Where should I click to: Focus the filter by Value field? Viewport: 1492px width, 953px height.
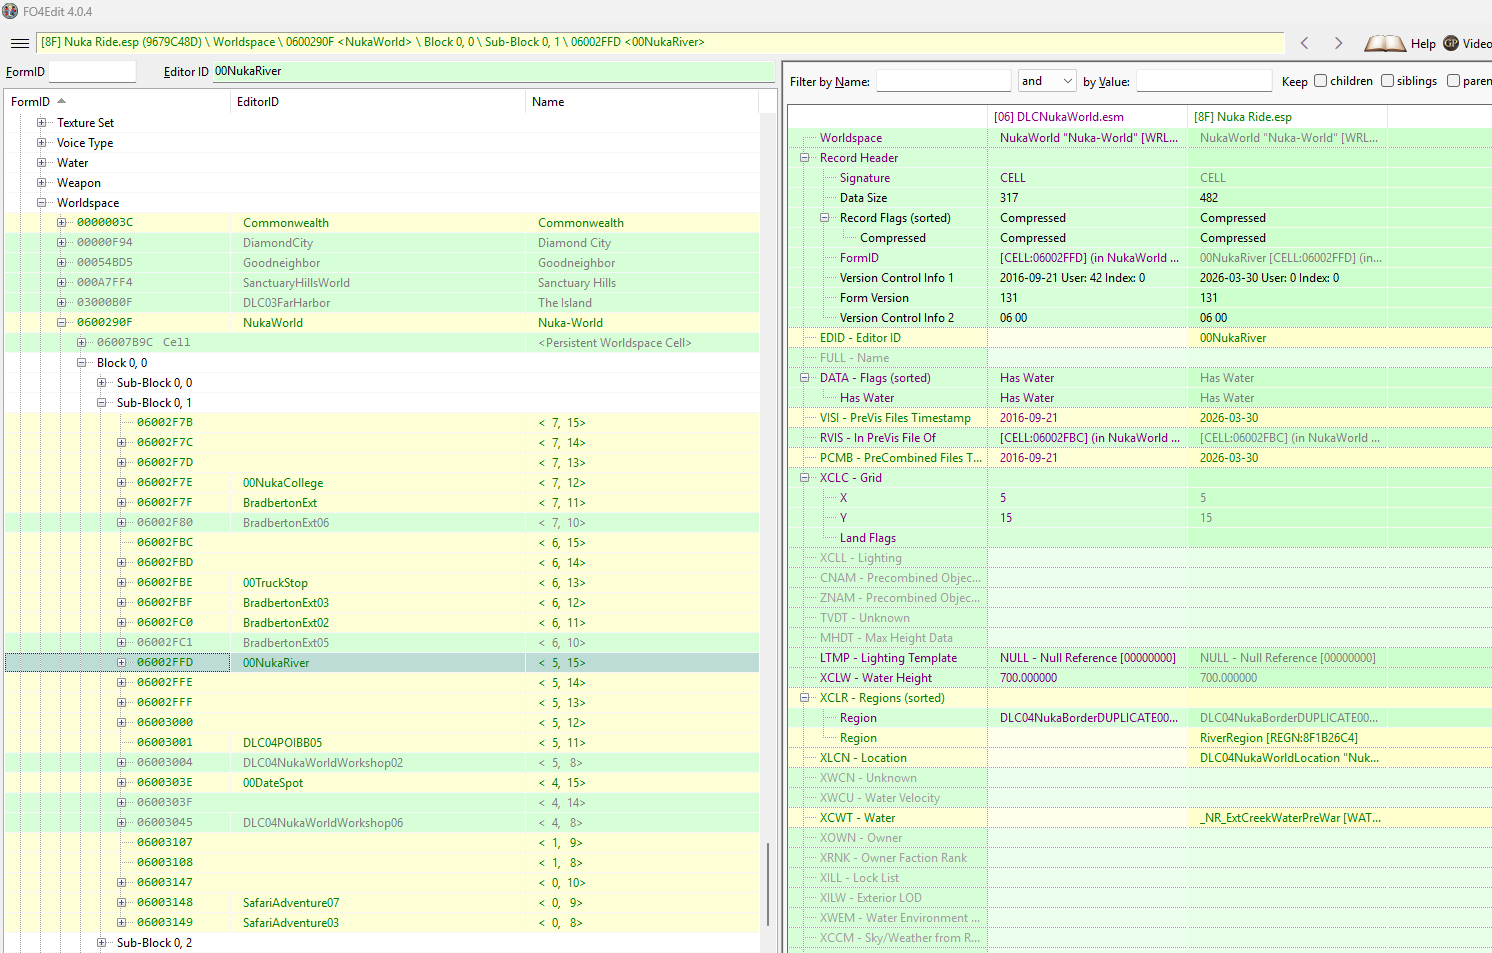(1204, 81)
